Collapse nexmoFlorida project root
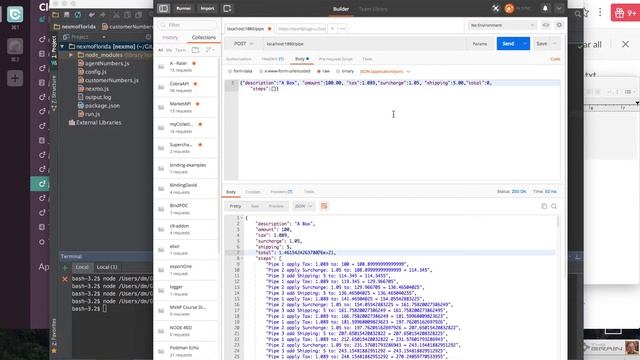640x360 pixels. (x=62, y=47)
